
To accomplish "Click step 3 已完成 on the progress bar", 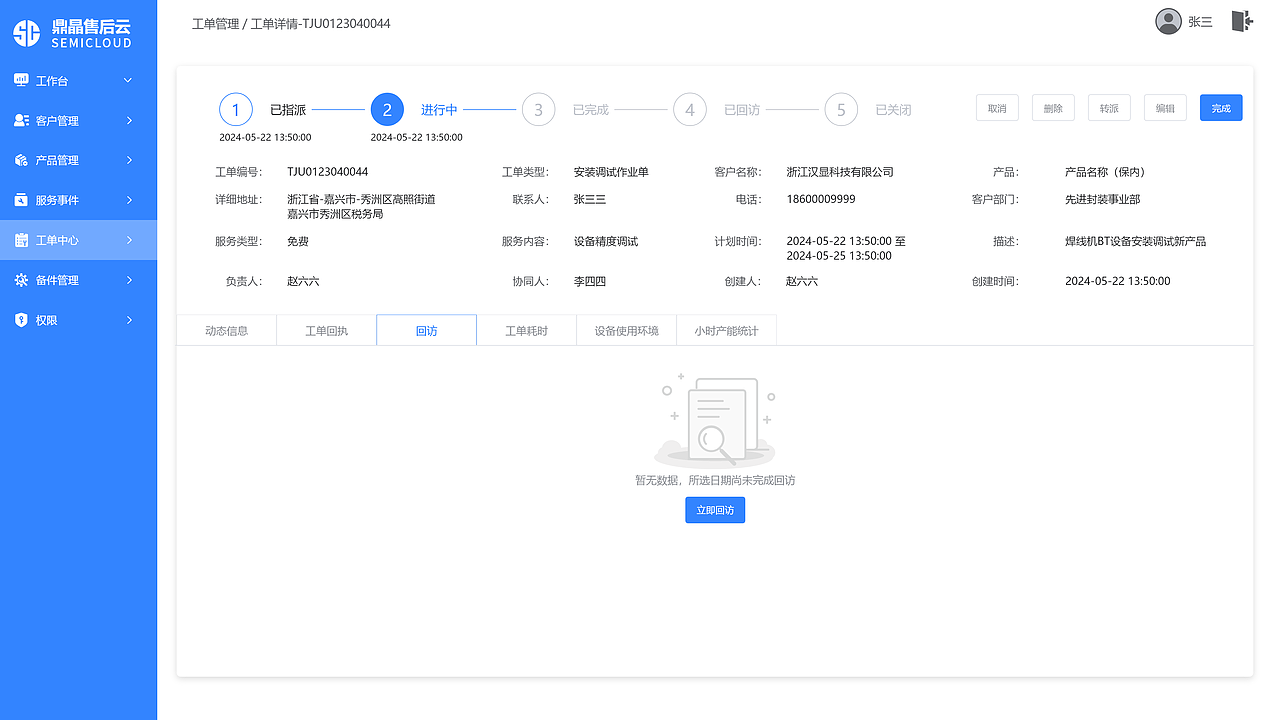I will (538, 109).
